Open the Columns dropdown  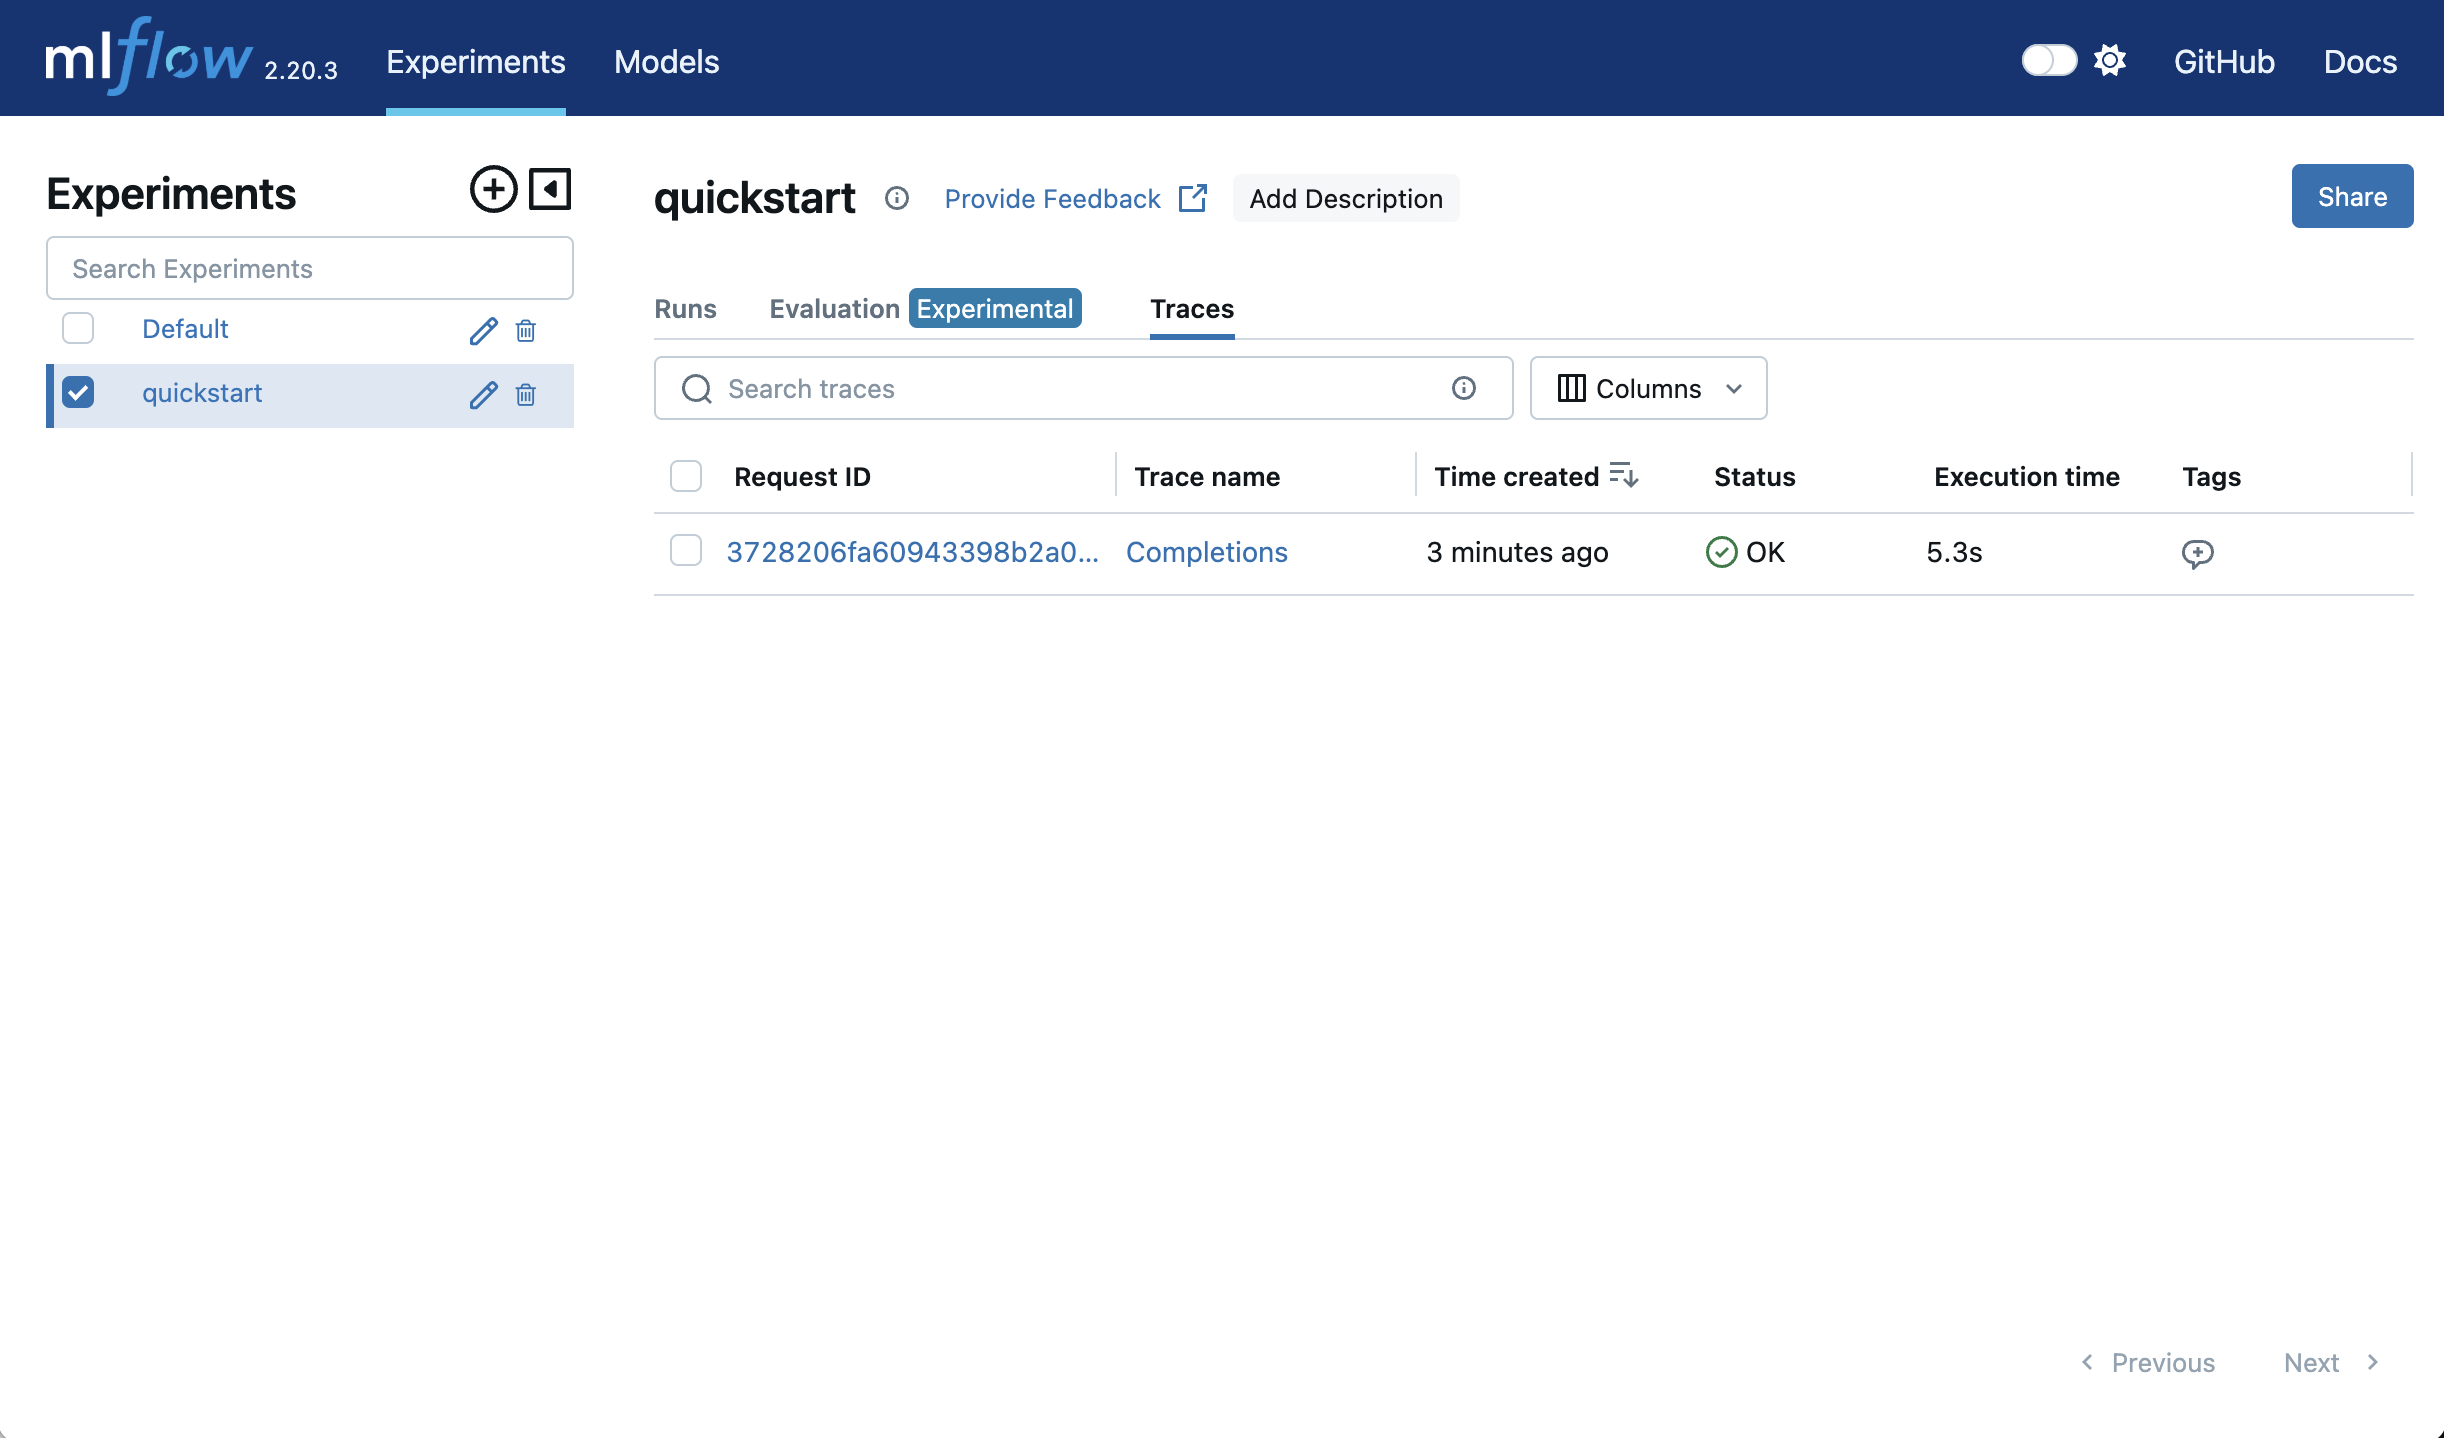1648,388
